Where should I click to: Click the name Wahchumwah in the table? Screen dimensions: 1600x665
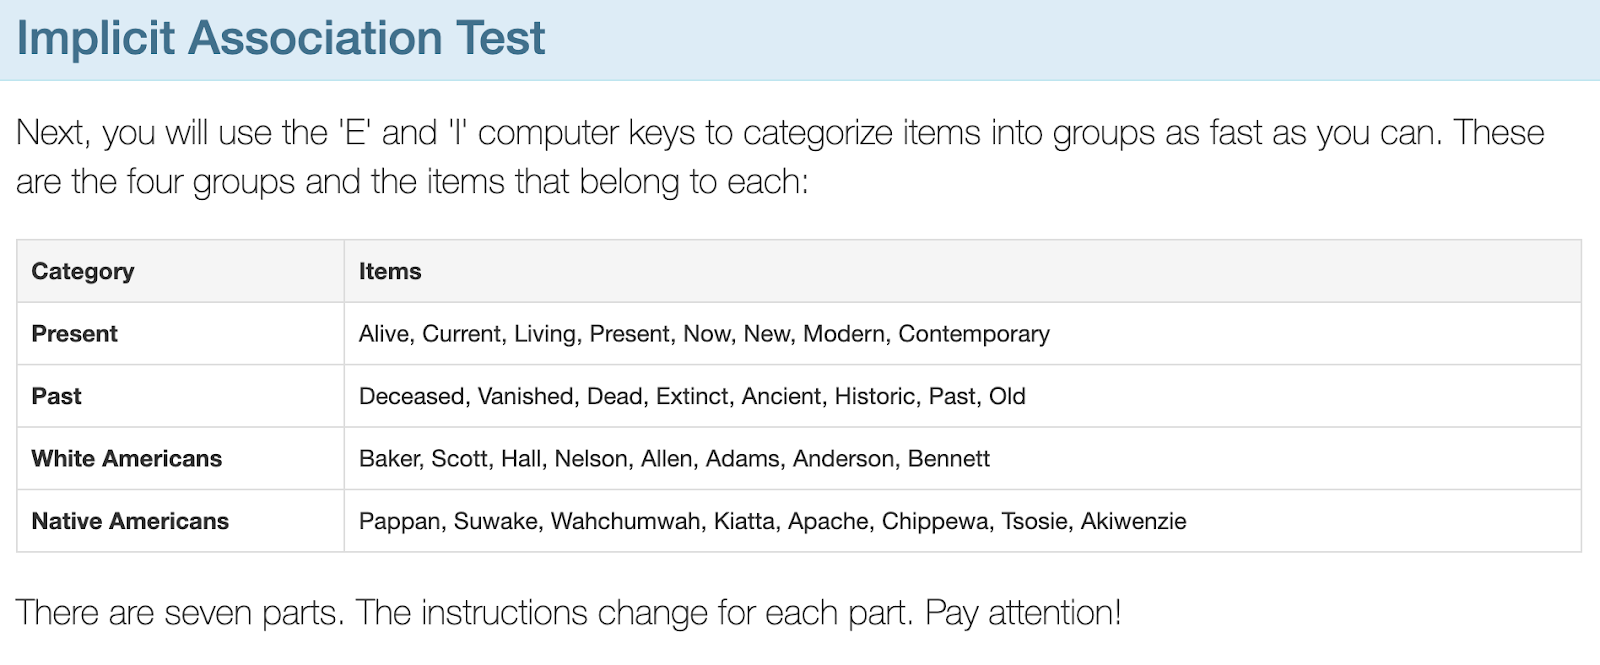626,522
